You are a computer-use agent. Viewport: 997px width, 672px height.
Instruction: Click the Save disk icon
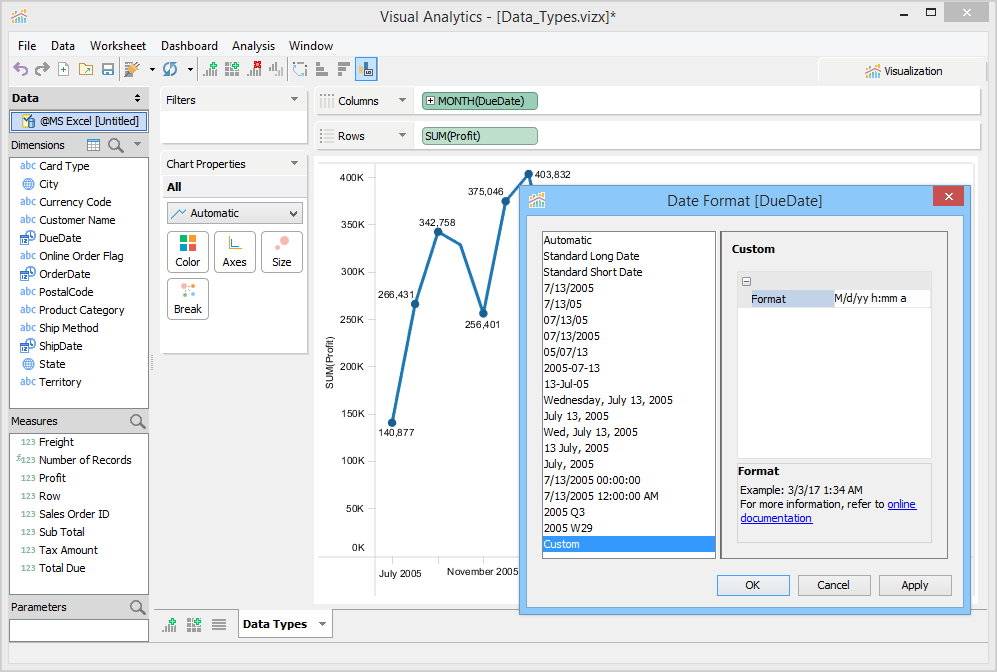click(107, 69)
